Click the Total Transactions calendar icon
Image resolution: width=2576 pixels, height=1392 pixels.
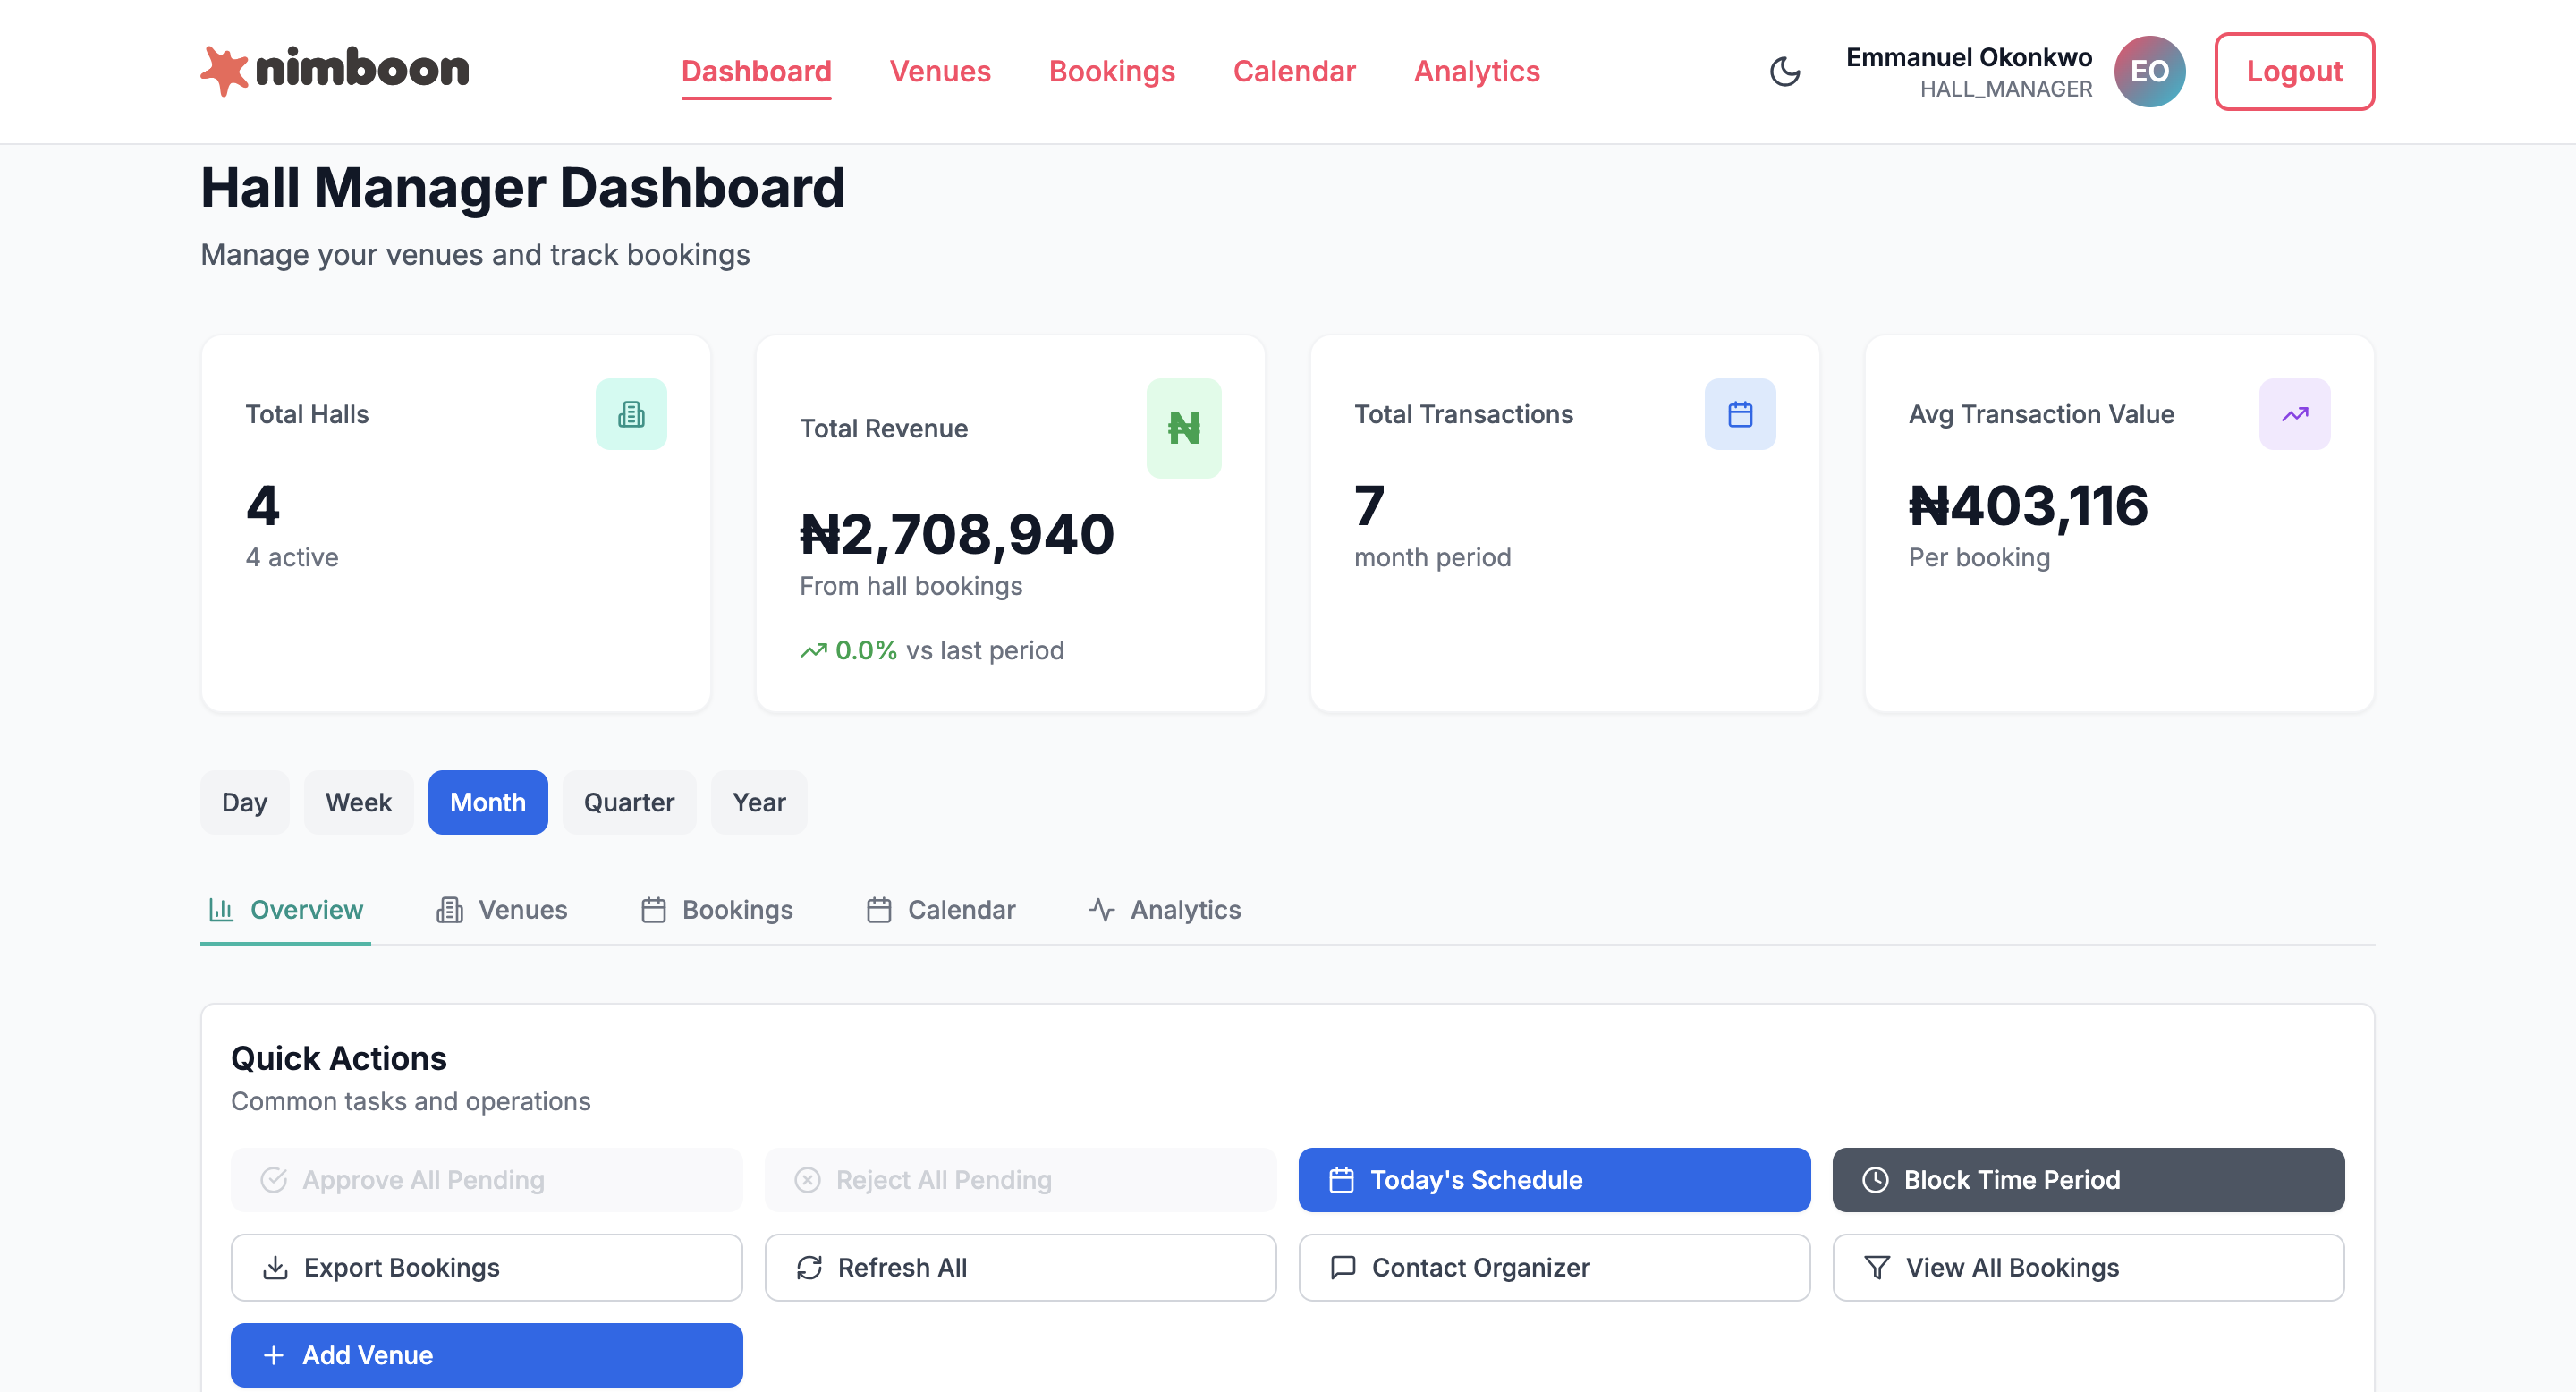coord(1740,414)
